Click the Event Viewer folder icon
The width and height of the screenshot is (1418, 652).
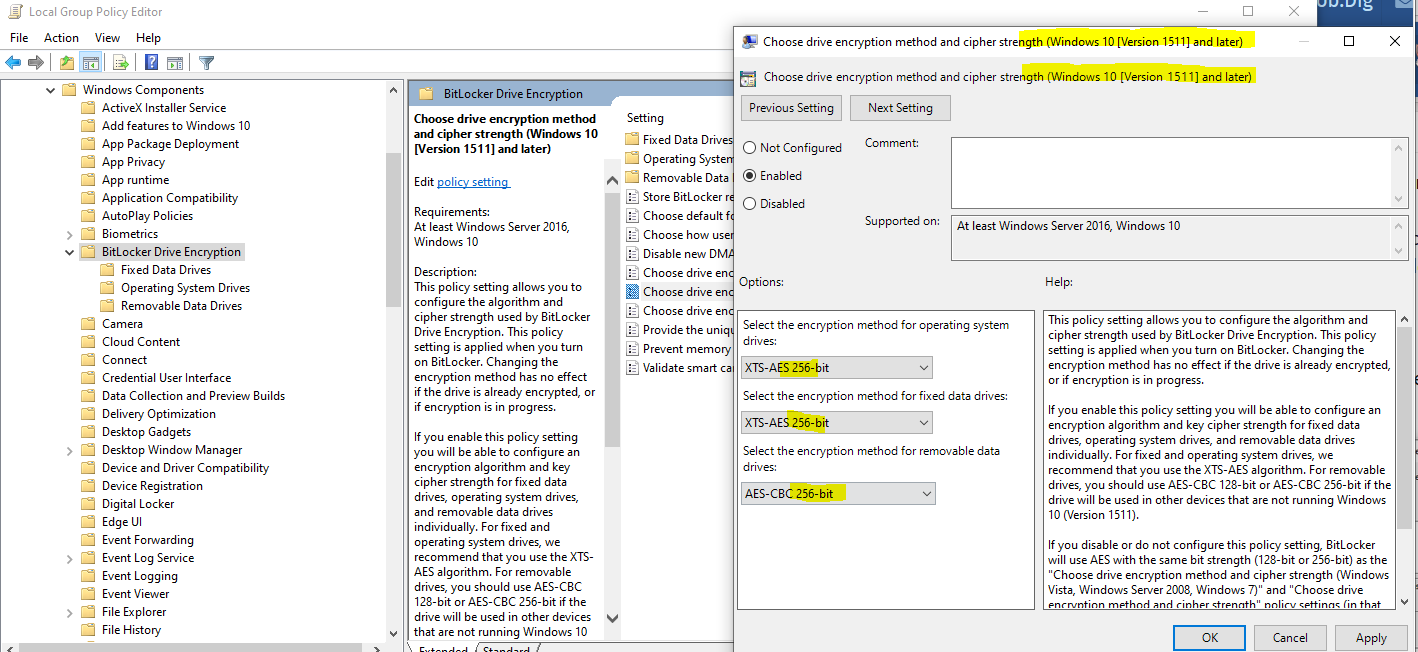(x=88, y=594)
